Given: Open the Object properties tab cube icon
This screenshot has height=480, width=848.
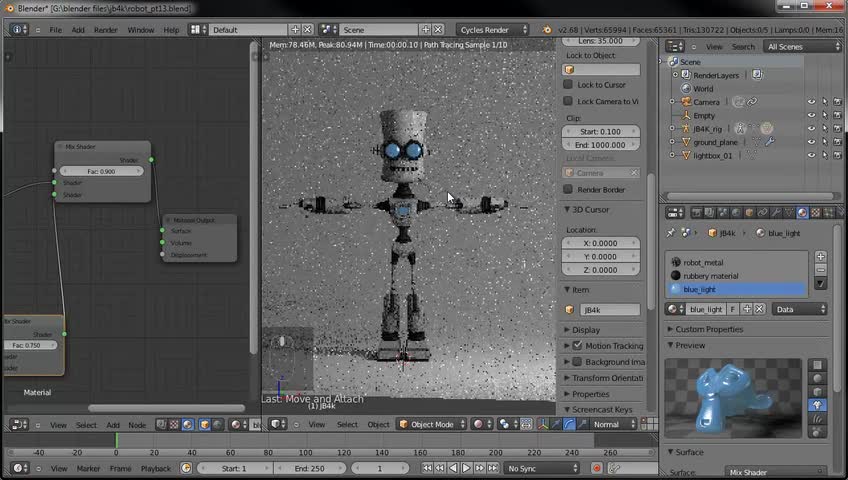Looking at the screenshot, I should 749,213.
